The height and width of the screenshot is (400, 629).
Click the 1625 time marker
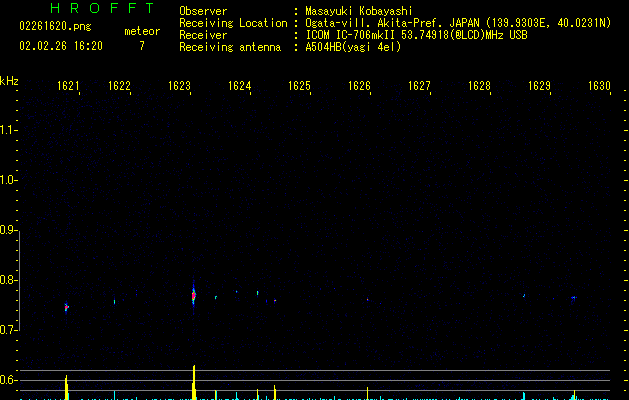299,86
